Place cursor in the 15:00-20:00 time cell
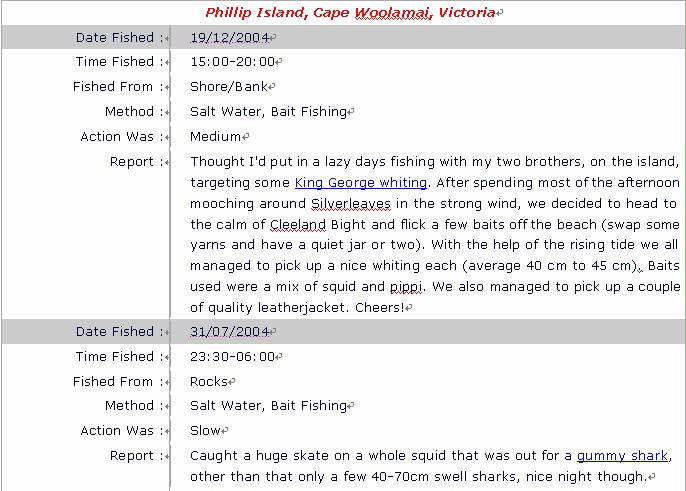Image resolution: width=686 pixels, height=491 pixels. pyautogui.click(x=232, y=62)
